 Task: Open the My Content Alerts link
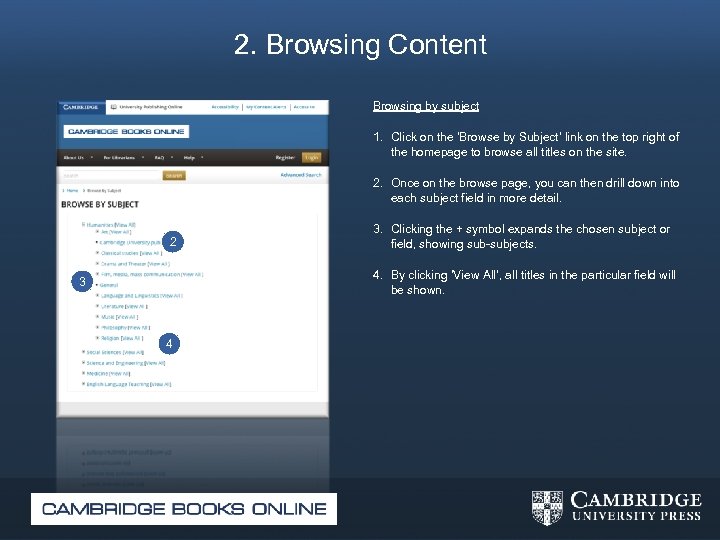click(266, 107)
